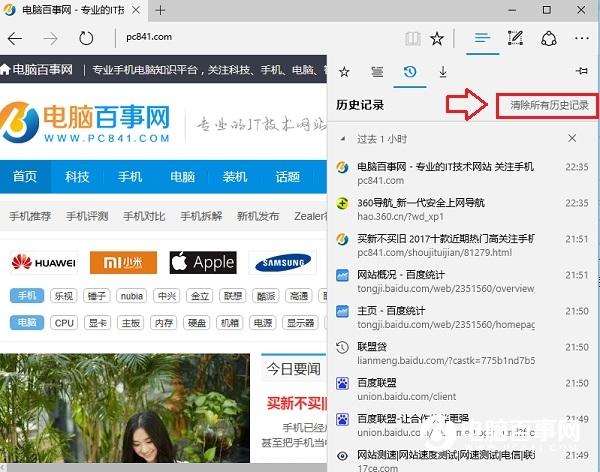
Task: Click the forward navigation arrow
Action: click(x=50, y=38)
